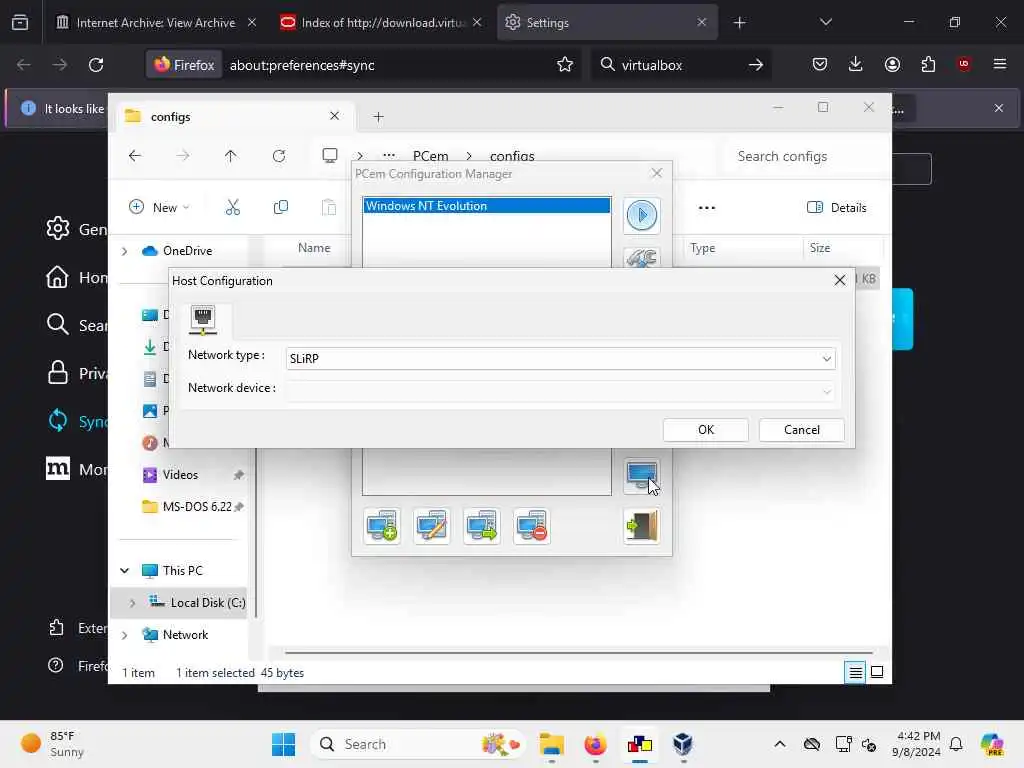Add a new machine configuration
This screenshot has height=768, width=1024.
pyautogui.click(x=382, y=526)
